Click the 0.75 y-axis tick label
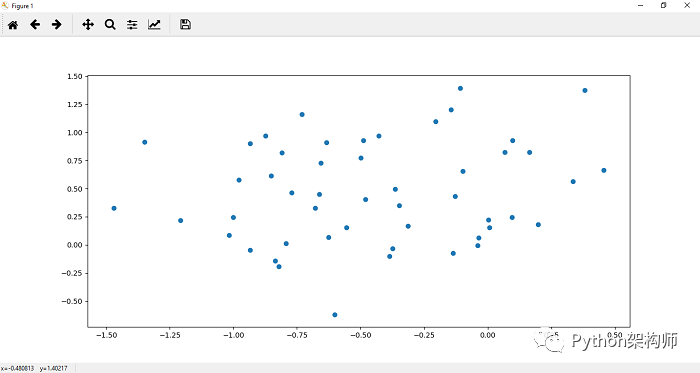Viewport: 700px width, 373px height. tap(75, 161)
